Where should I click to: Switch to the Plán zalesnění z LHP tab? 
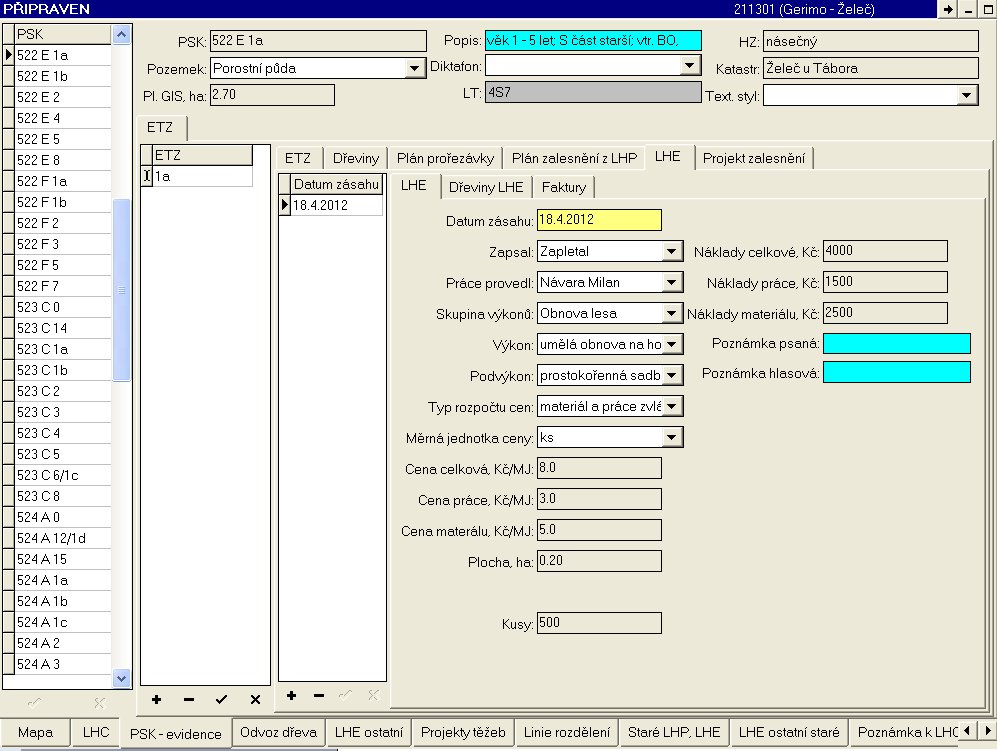574,158
